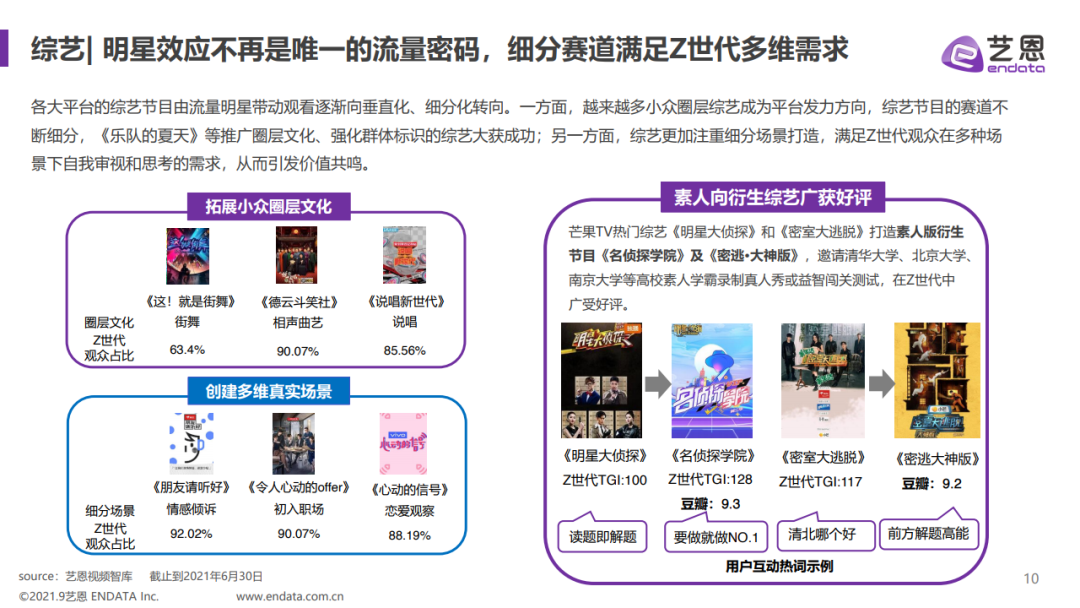Select the Z世代TGI:117 value
Image resolution: width=1080 pixels, height=608 pixels.
pos(820,482)
